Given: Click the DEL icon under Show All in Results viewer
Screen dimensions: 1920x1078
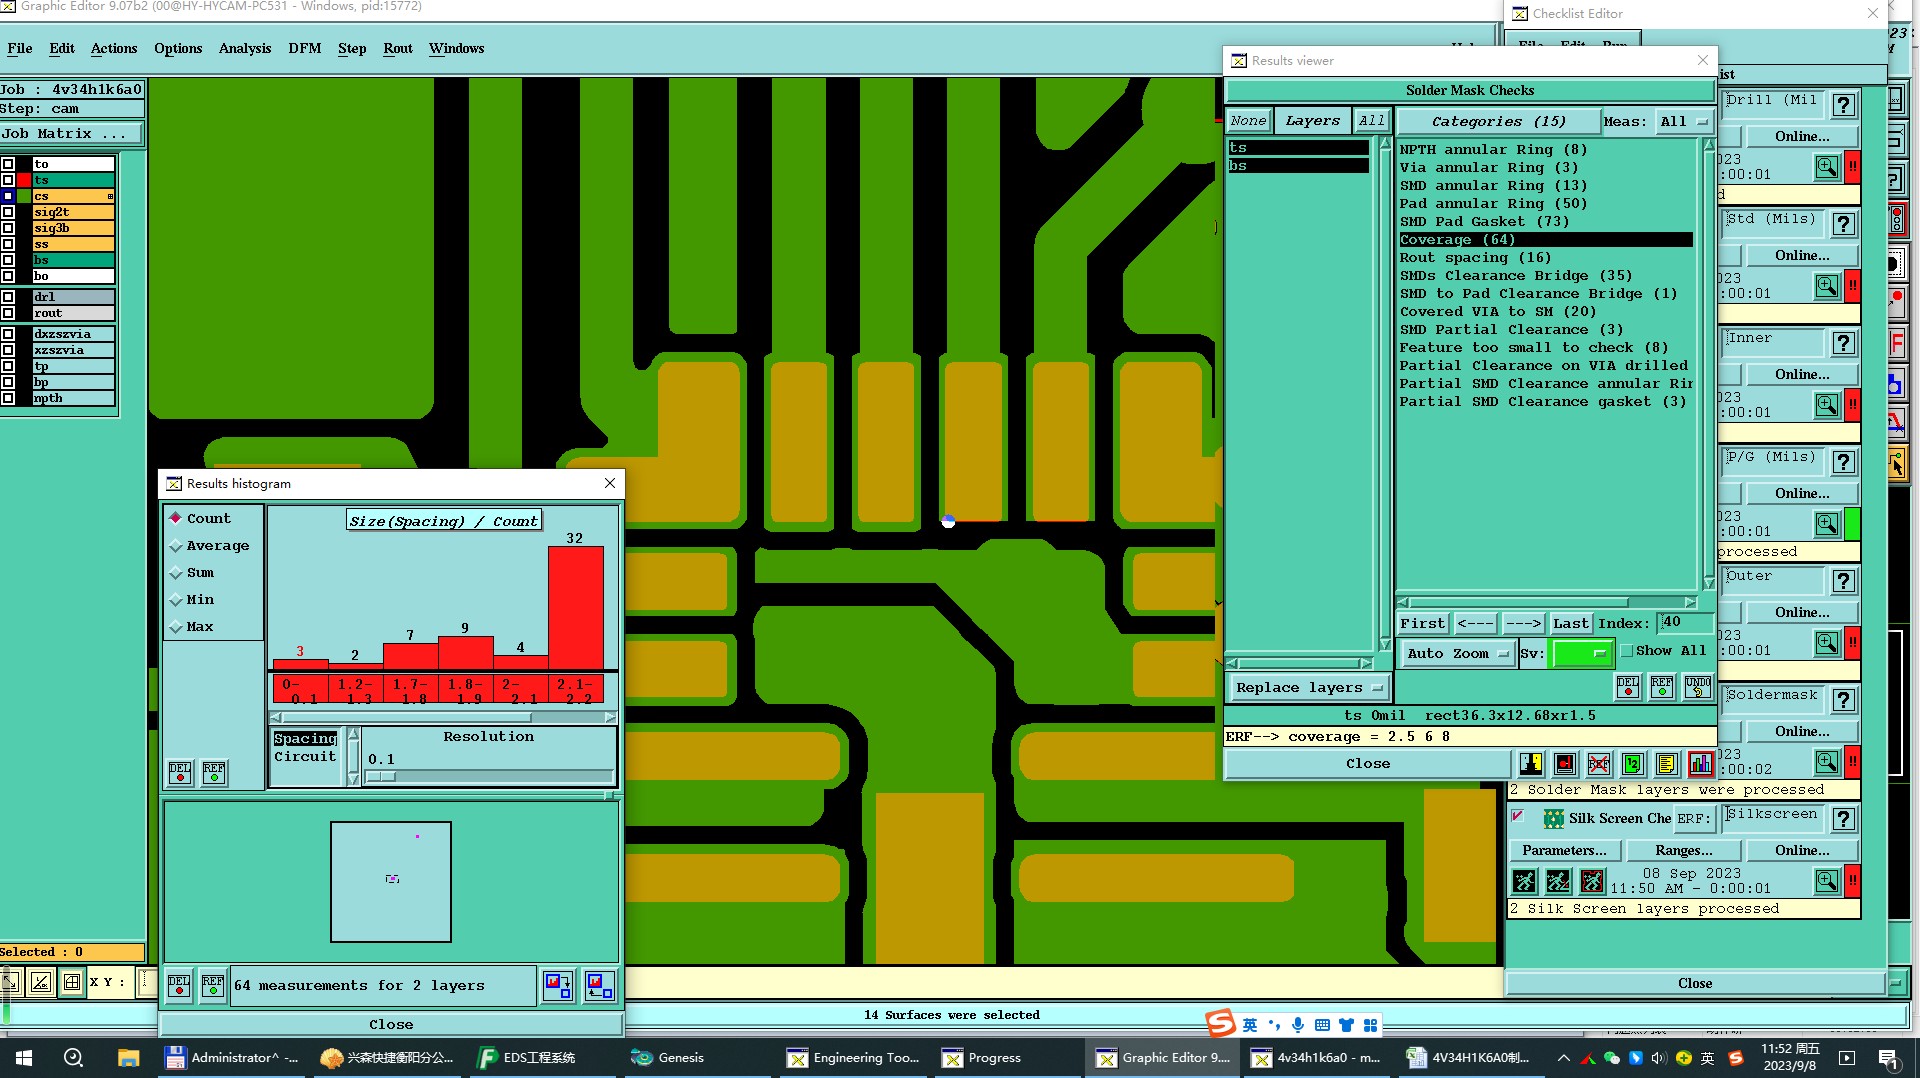Looking at the screenshot, I should pos(1628,687).
